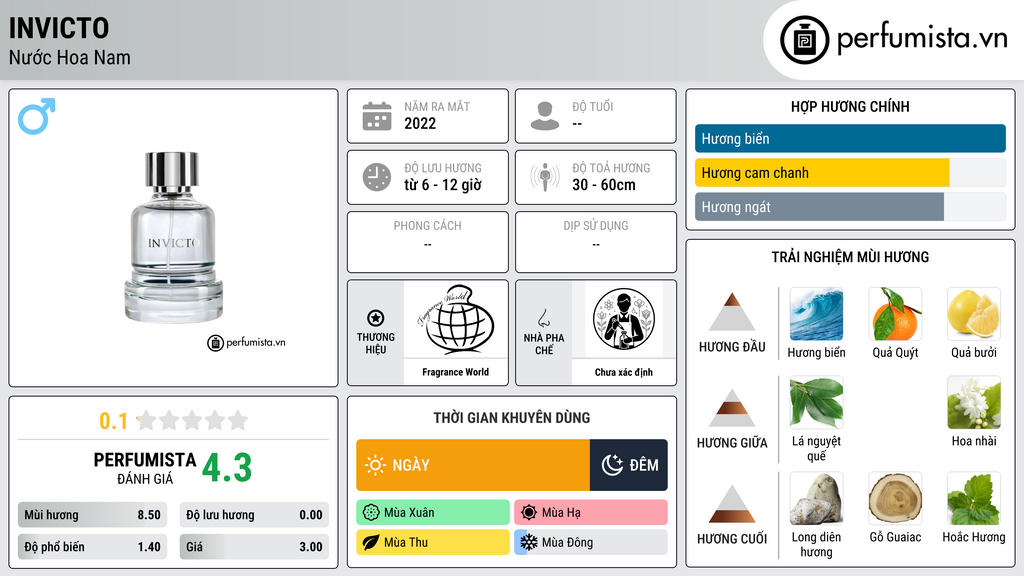Click the Long diên hương ambergris image
1024x576 pixels.
point(816,499)
